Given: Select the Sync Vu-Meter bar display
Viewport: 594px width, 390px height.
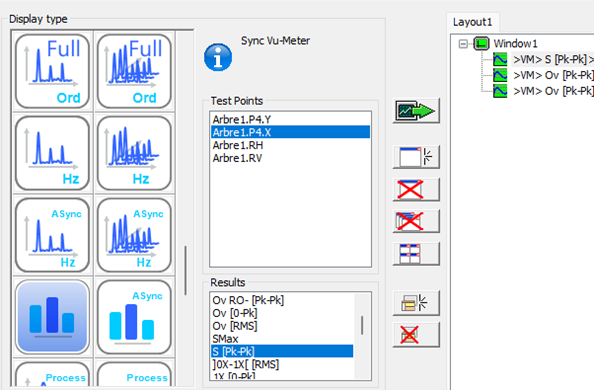Looking at the screenshot, I should 52,317.
